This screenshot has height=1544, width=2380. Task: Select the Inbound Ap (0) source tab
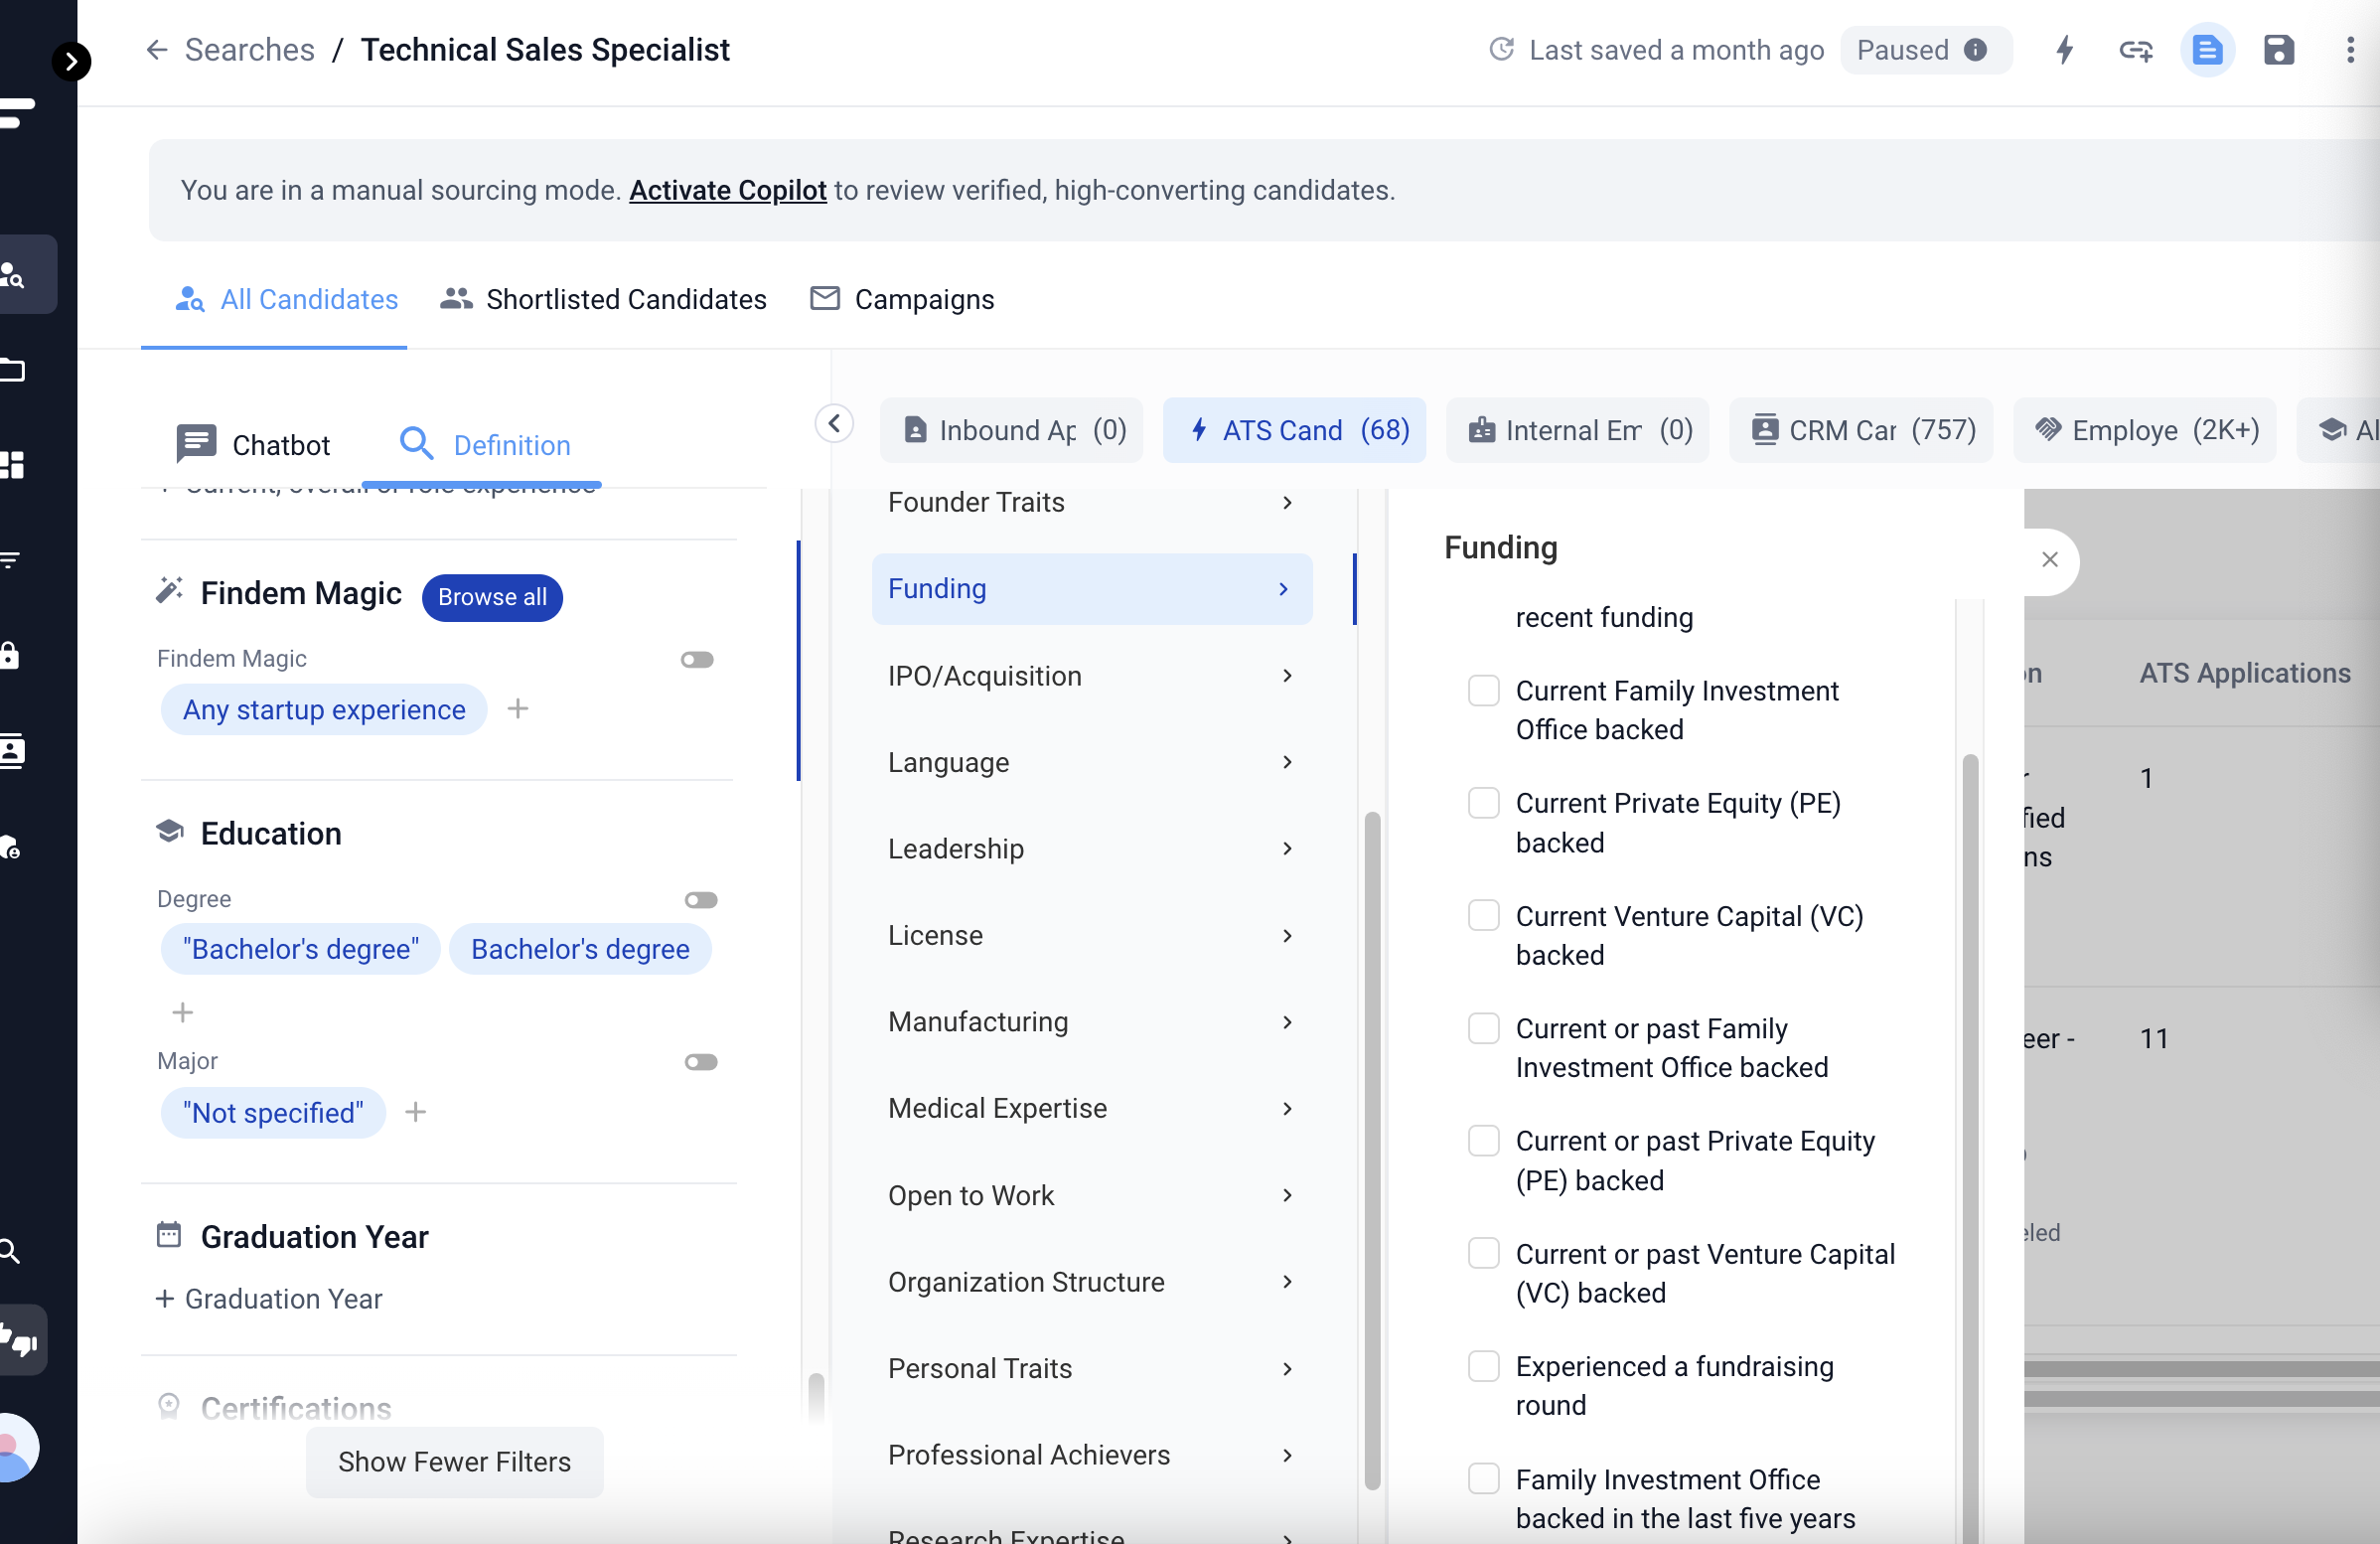click(x=1012, y=430)
